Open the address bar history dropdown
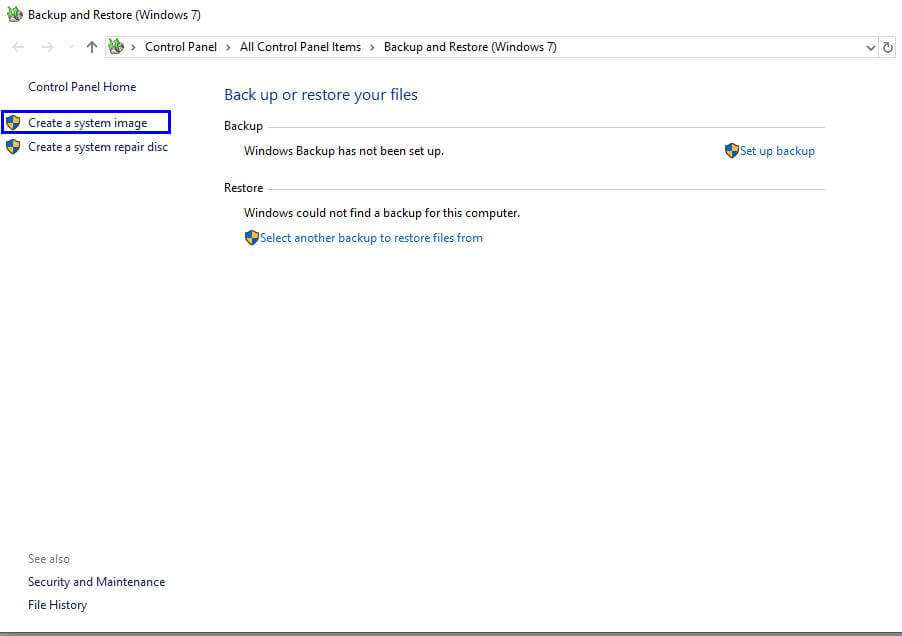902x636 pixels. (870, 48)
